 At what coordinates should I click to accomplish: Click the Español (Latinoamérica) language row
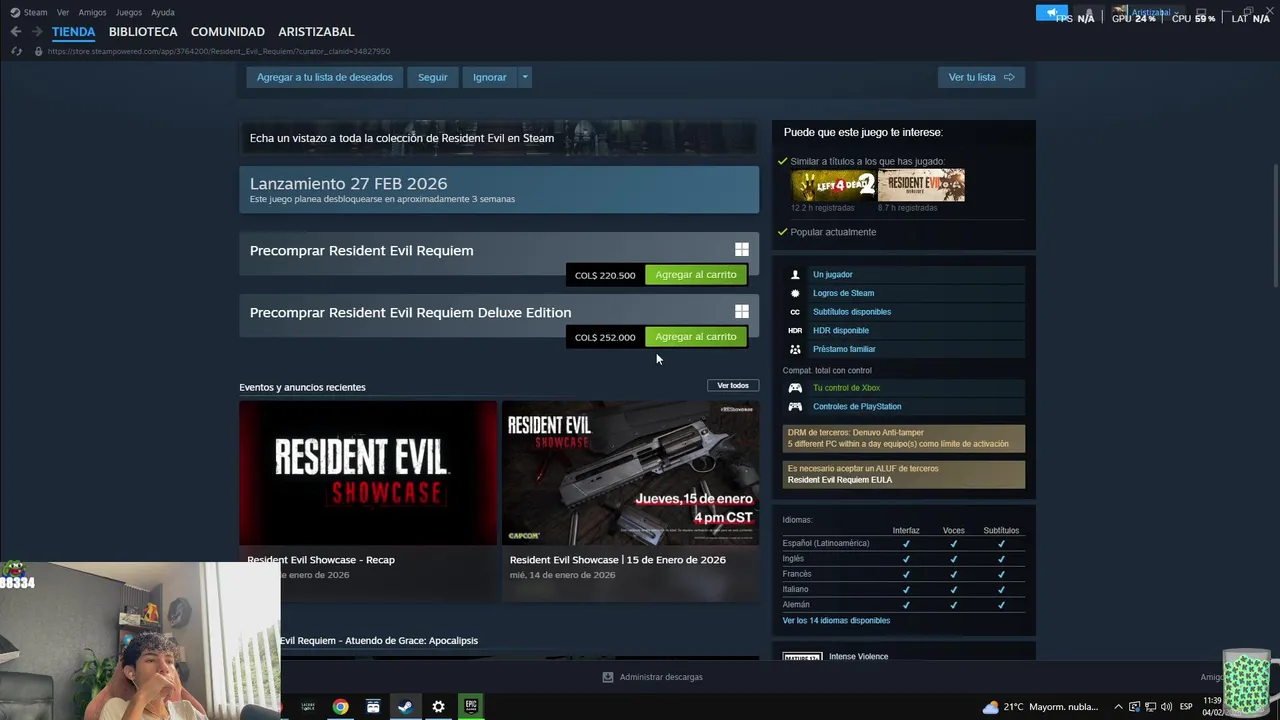click(x=903, y=543)
